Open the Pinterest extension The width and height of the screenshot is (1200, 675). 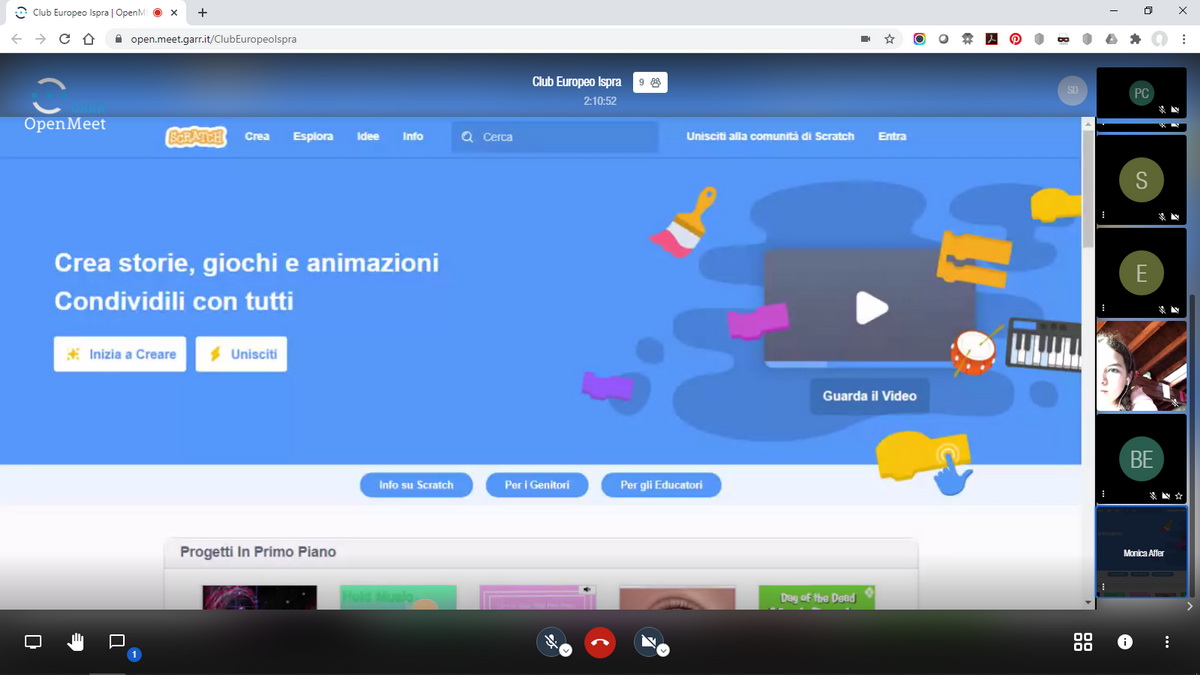[x=1015, y=39]
